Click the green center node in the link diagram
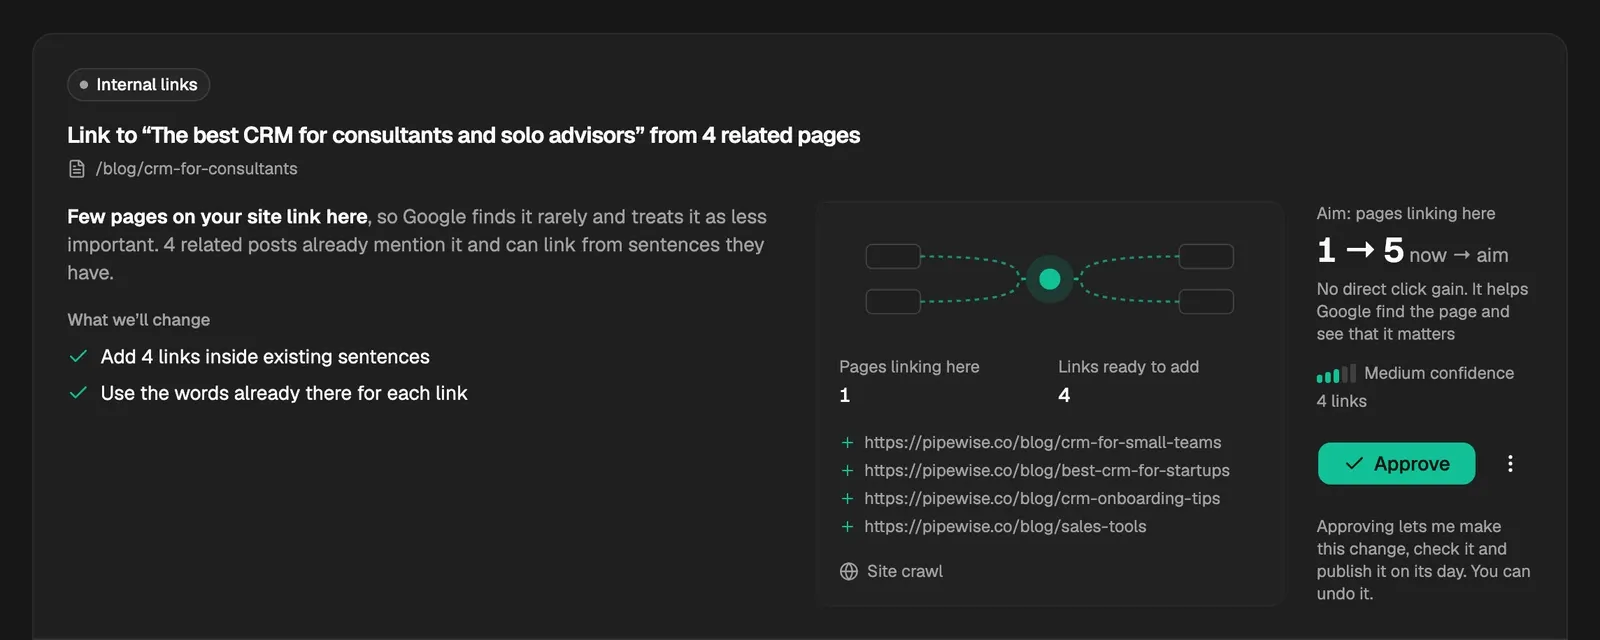This screenshot has height=640, width=1600. (1049, 279)
